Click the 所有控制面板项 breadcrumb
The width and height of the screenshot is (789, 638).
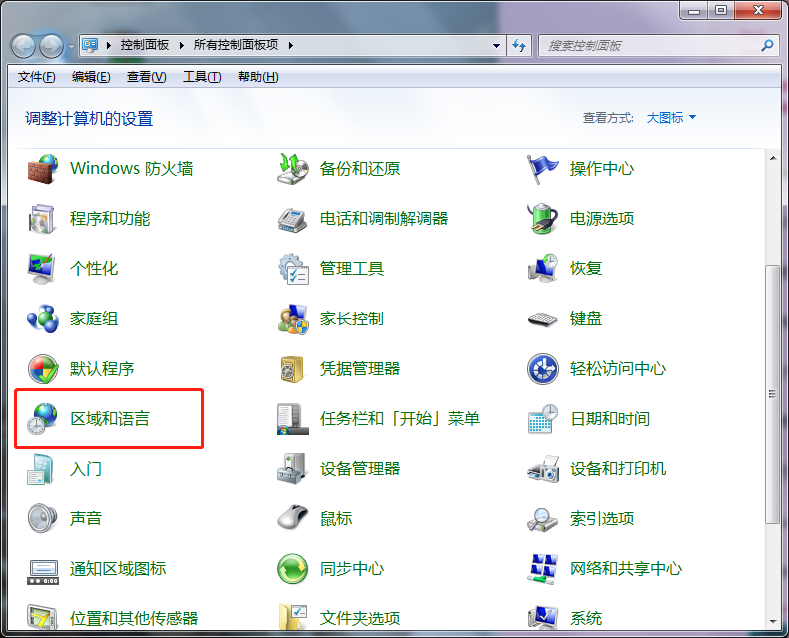(x=236, y=45)
